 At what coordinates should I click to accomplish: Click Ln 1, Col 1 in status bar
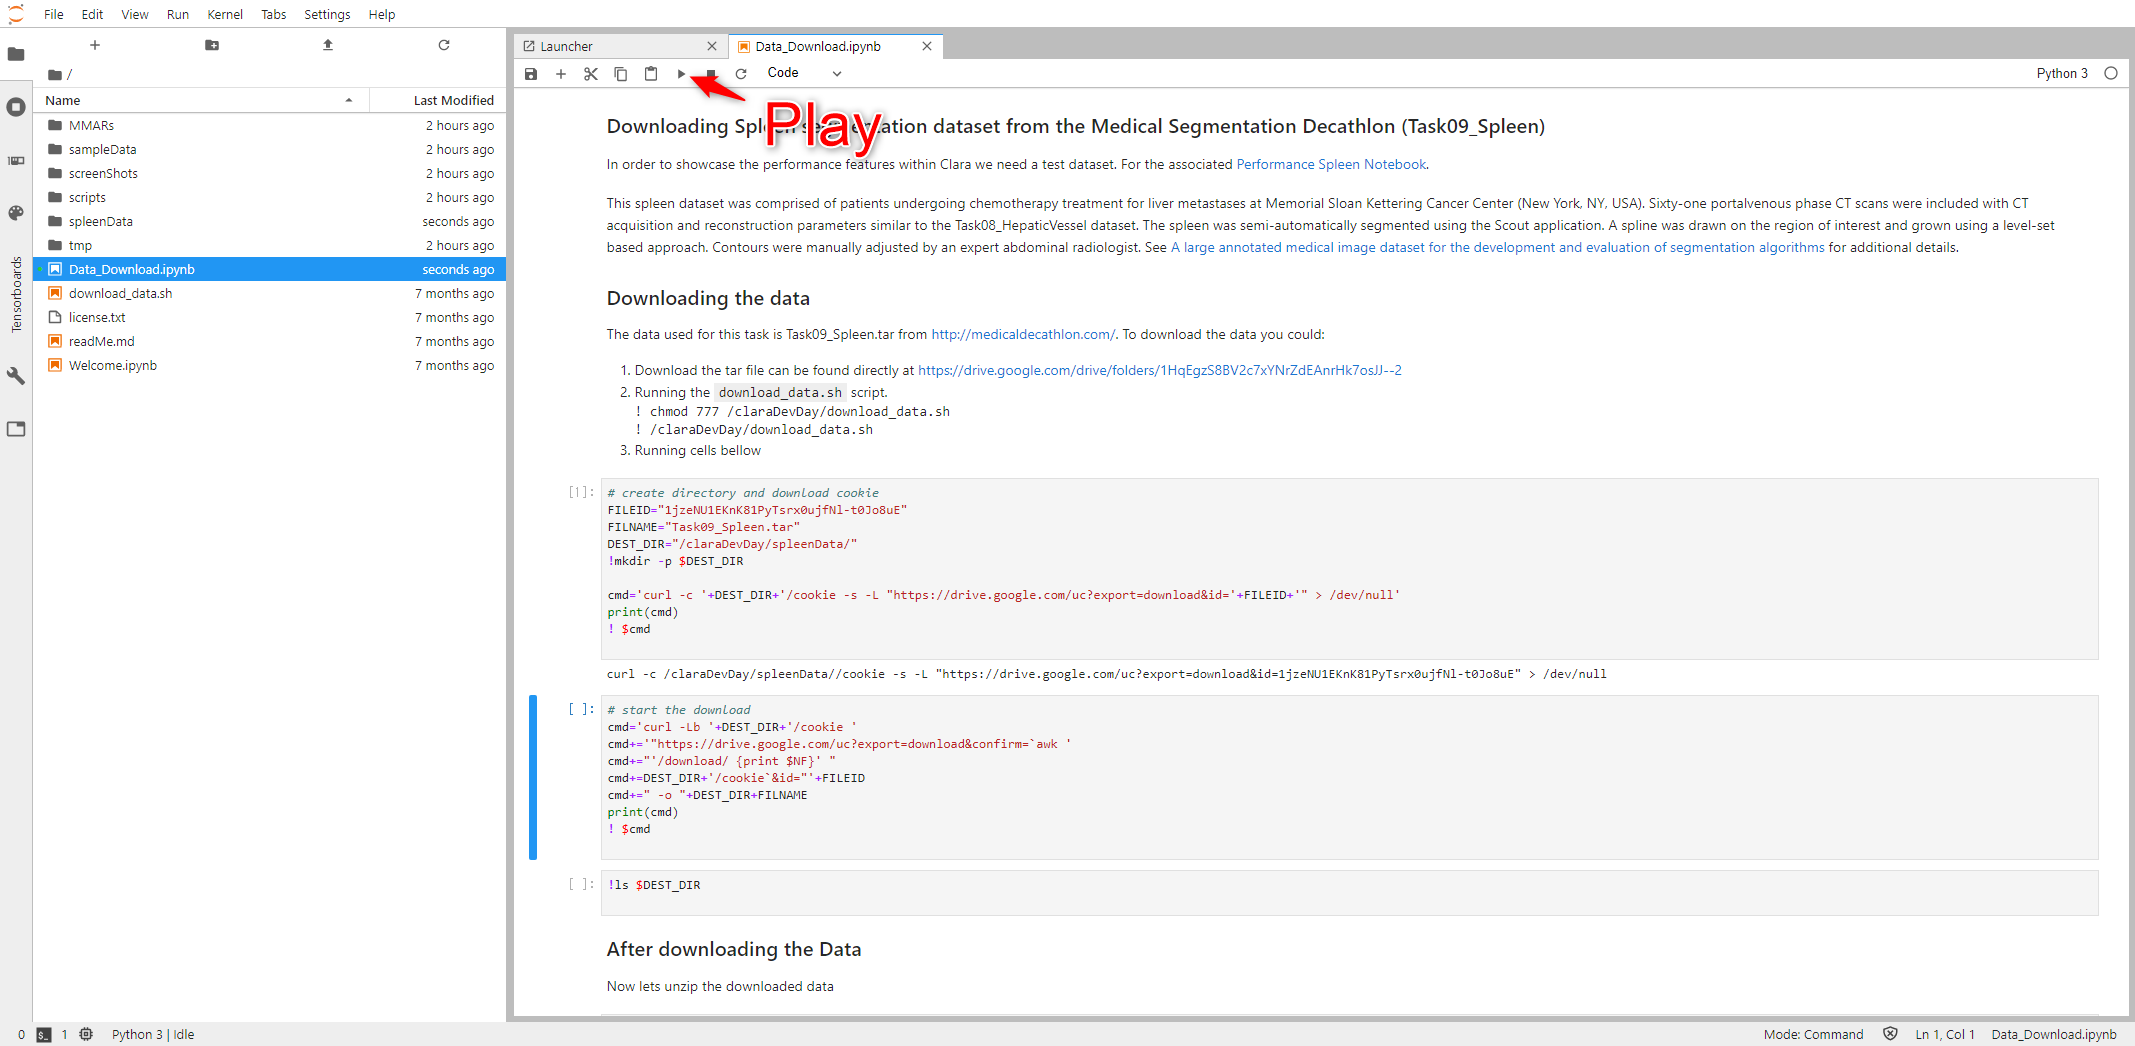coord(1945,1035)
